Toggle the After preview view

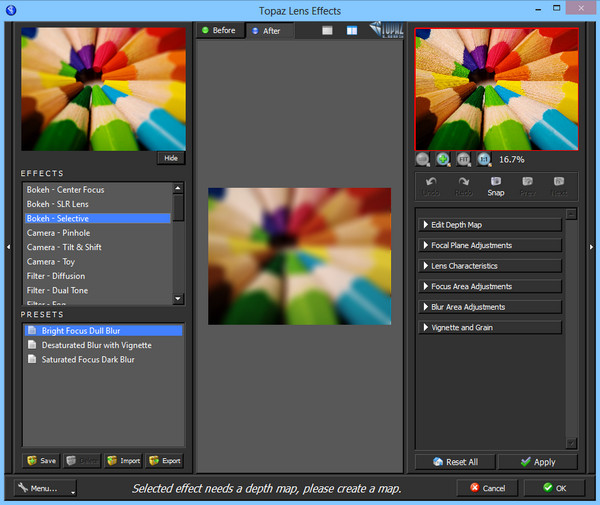266,31
